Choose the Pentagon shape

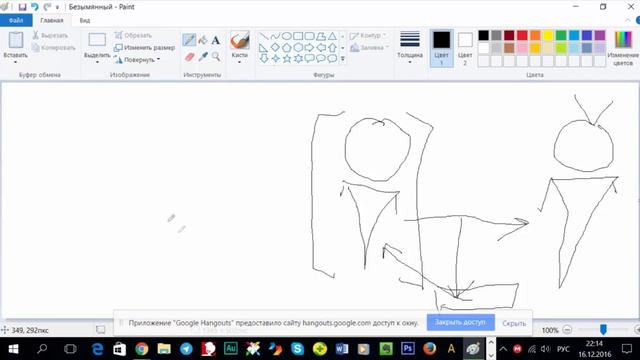[287, 47]
